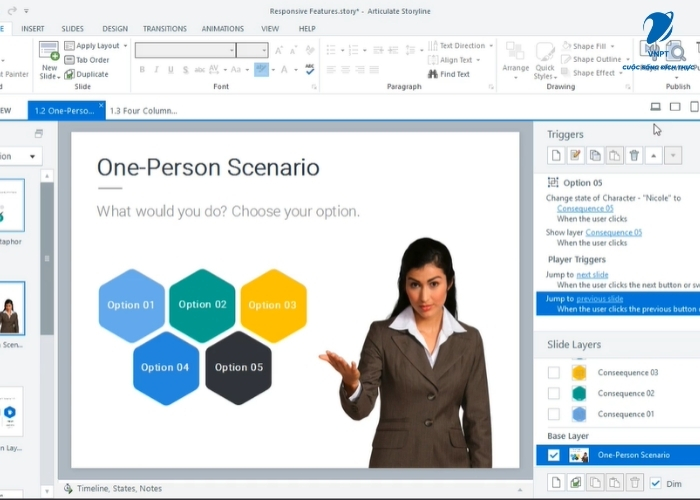Click the edit trigger icon
Screen dimensions: 700x500
tap(575, 155)
